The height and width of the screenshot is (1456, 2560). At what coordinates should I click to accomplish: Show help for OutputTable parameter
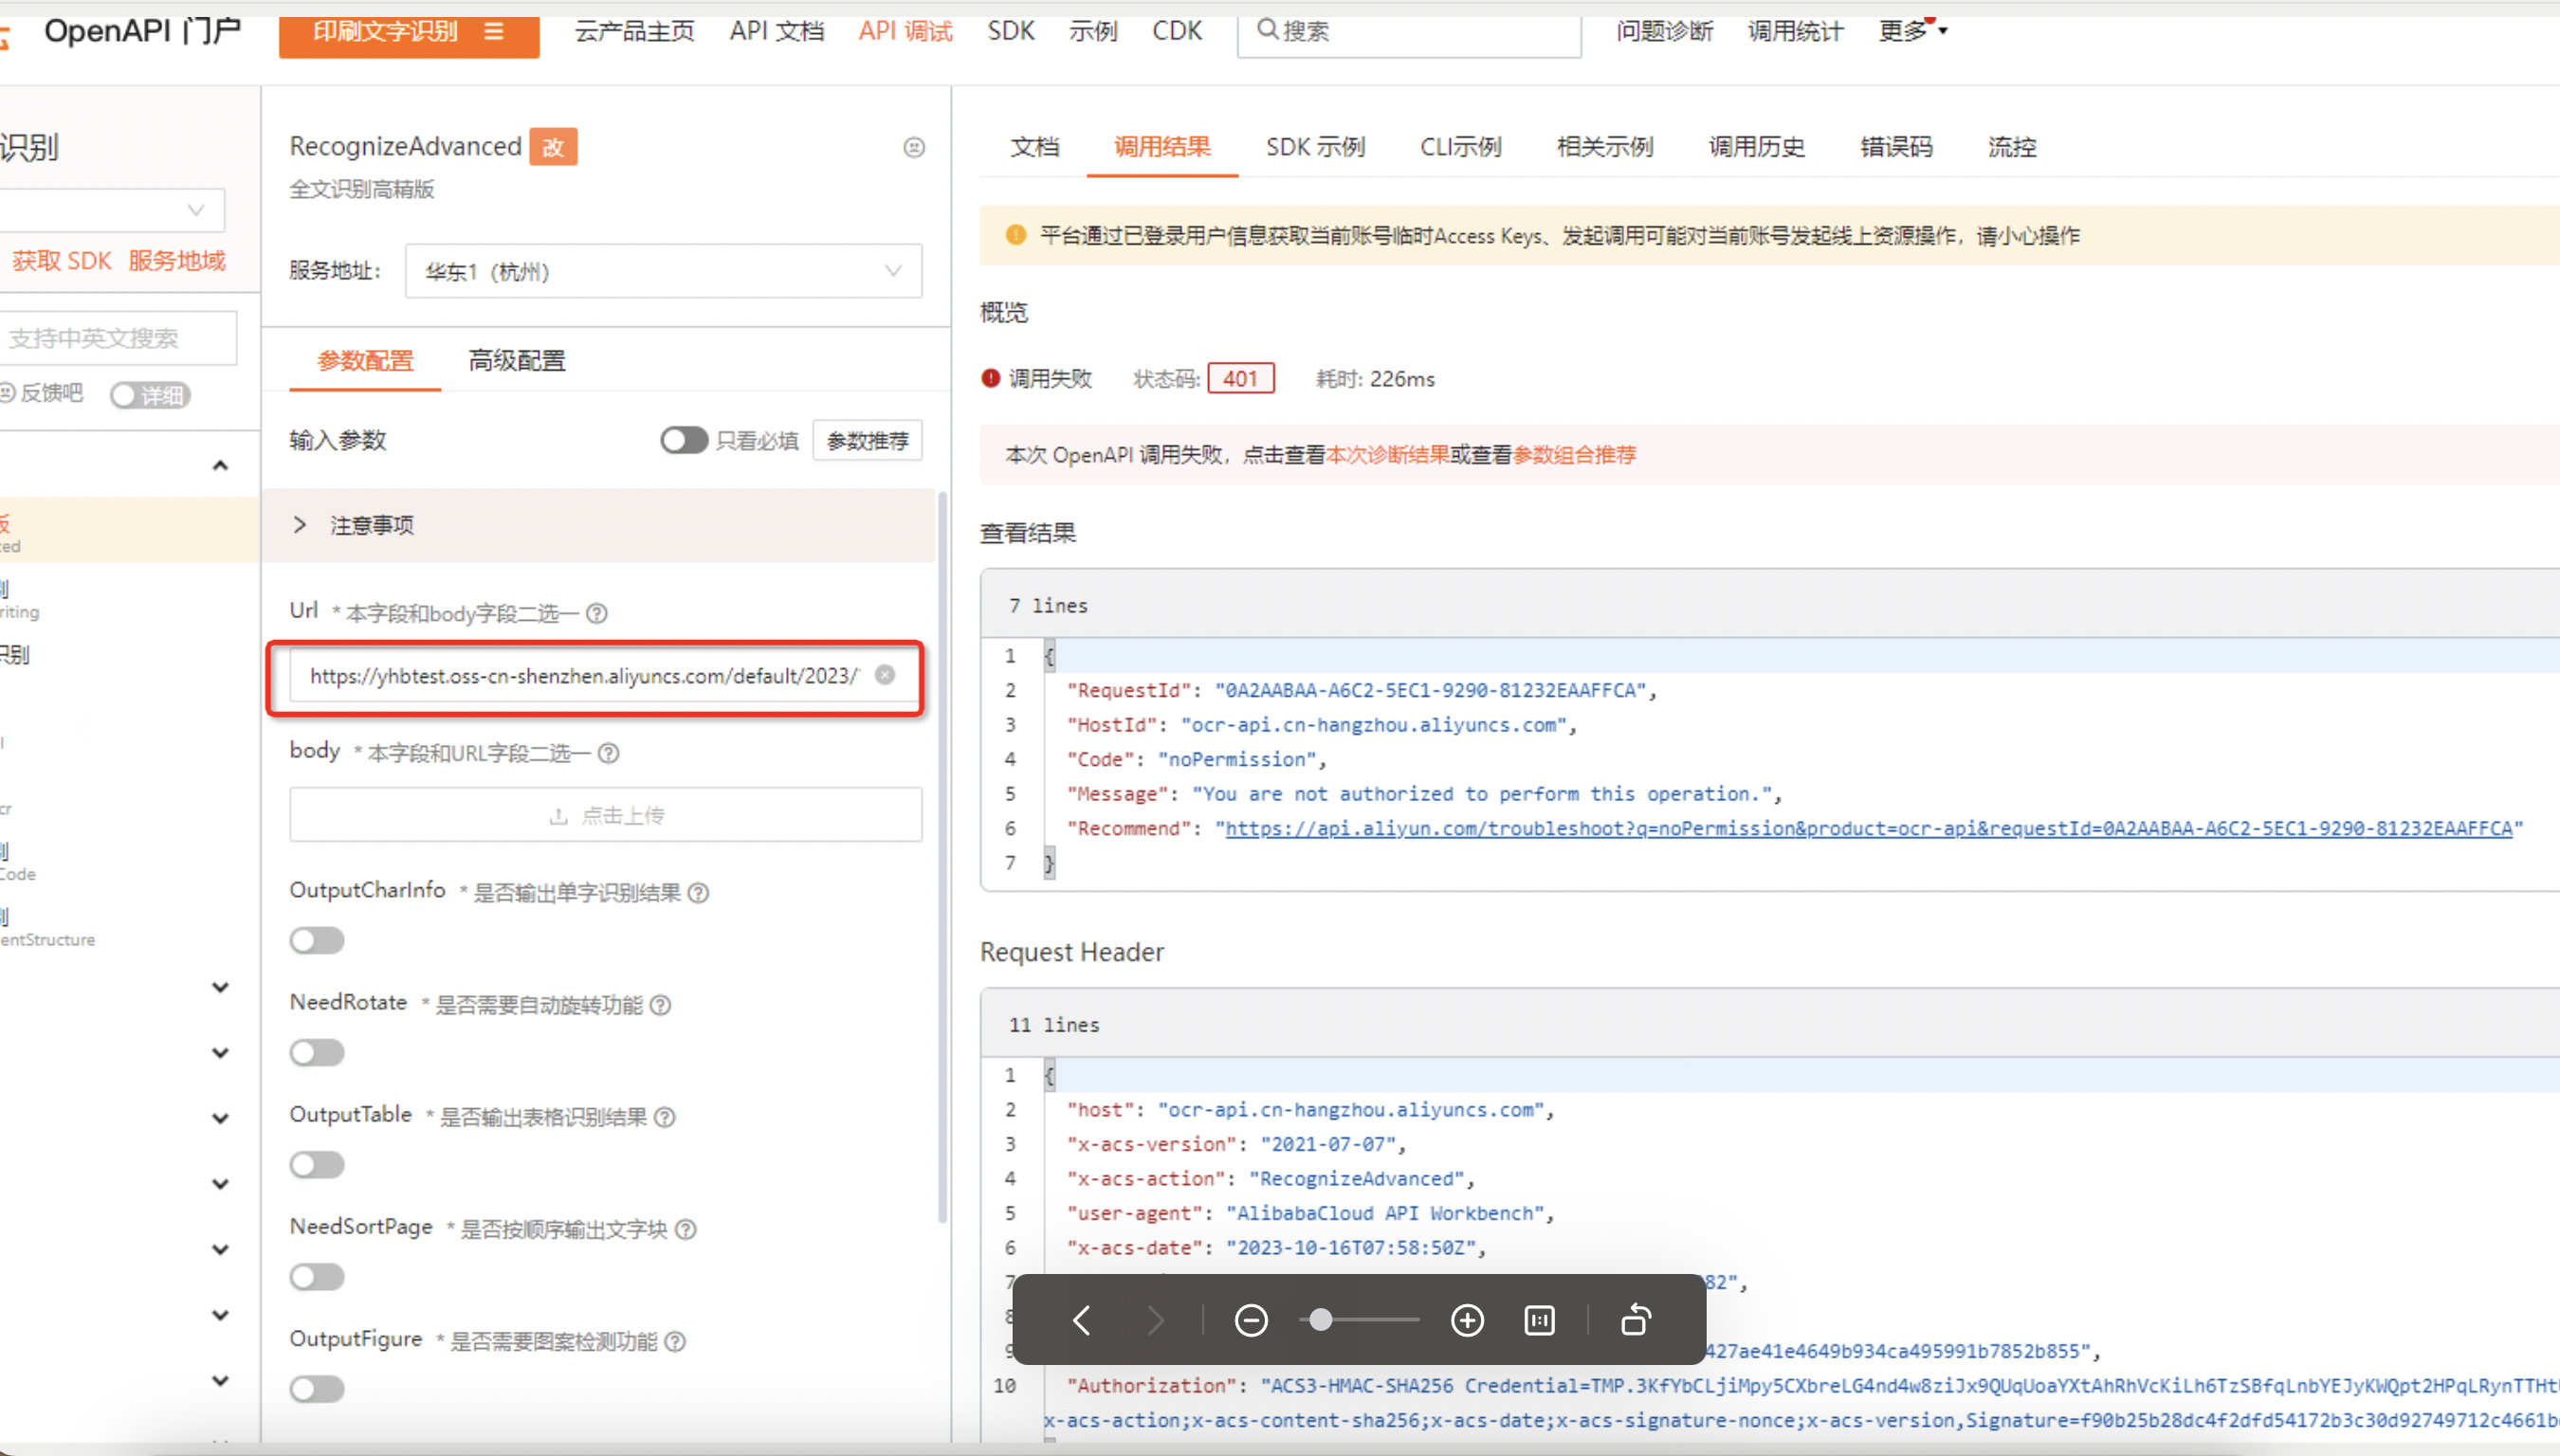coord(665,1117)
